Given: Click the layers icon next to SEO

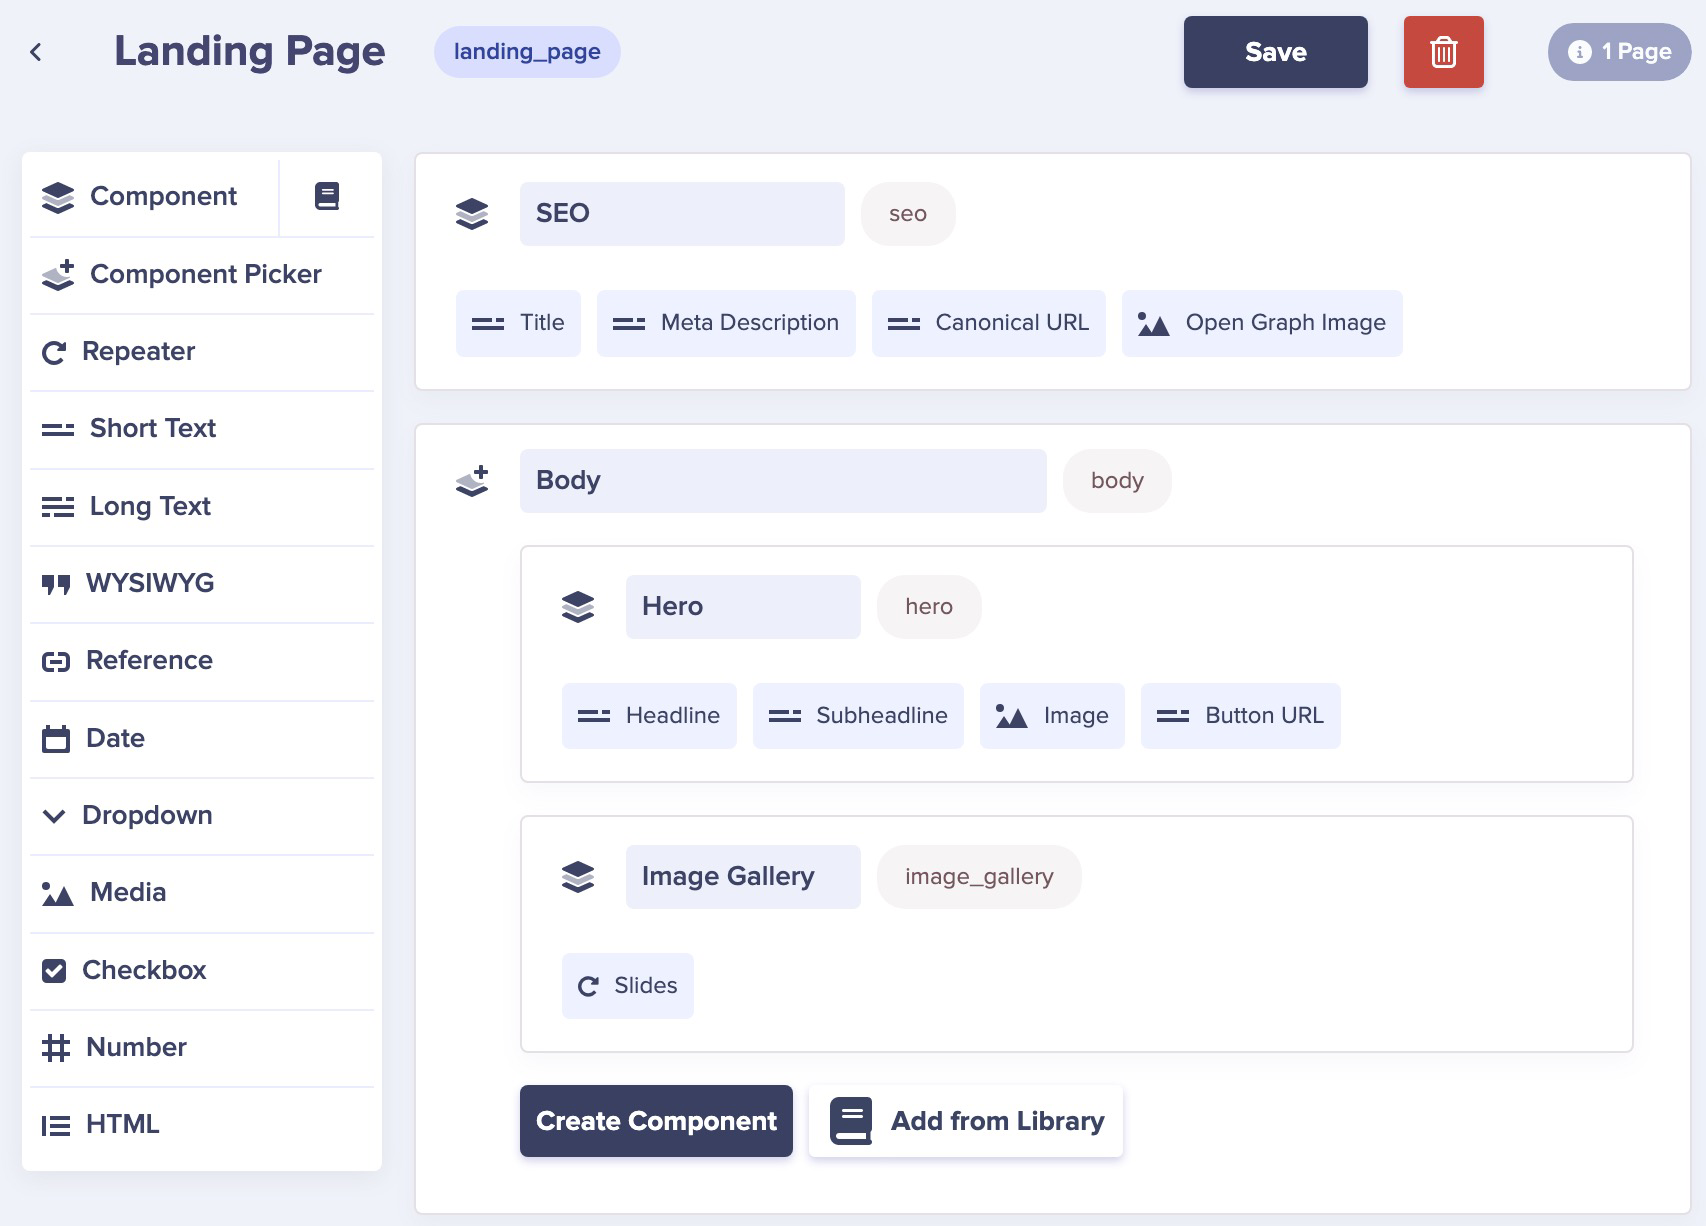Looking at the screenshot, I should [472, 213].
